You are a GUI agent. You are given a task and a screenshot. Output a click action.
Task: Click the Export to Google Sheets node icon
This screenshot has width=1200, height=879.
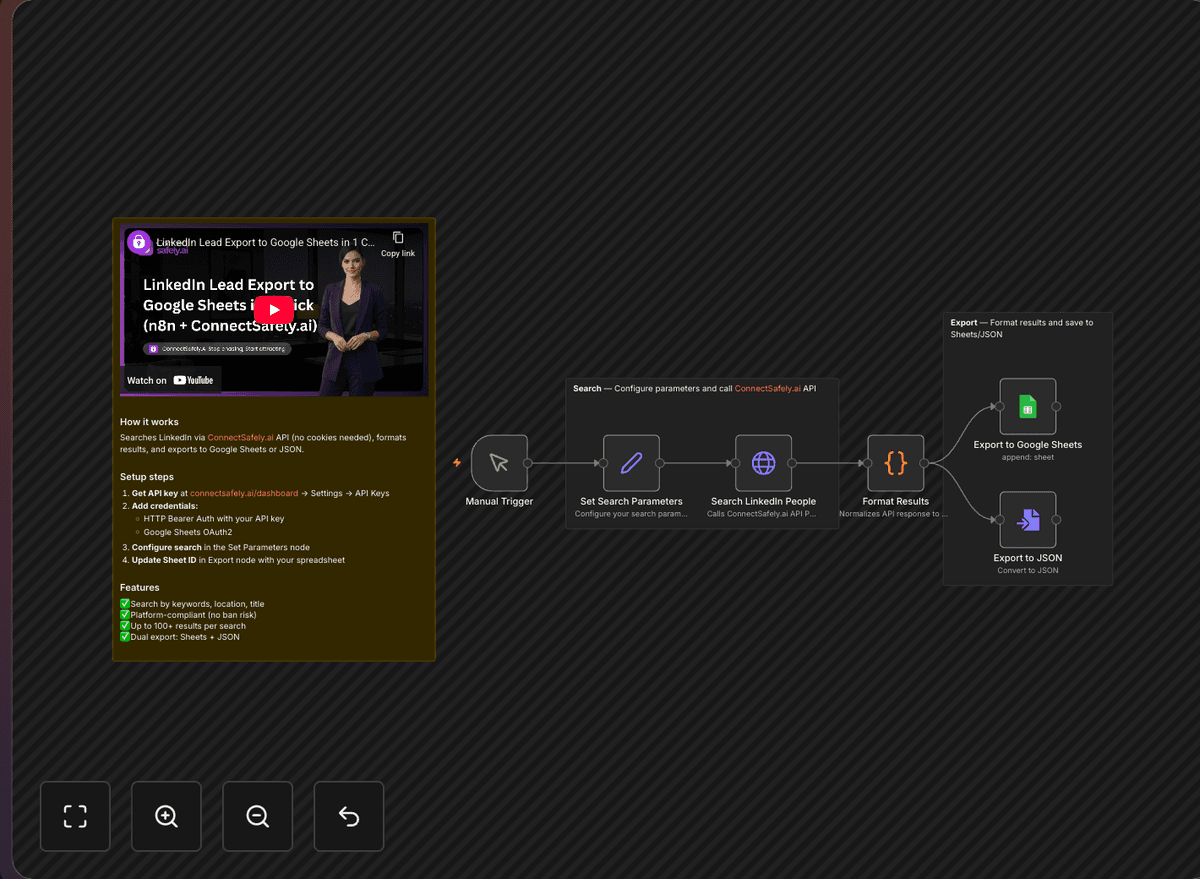coord(1027,406)
